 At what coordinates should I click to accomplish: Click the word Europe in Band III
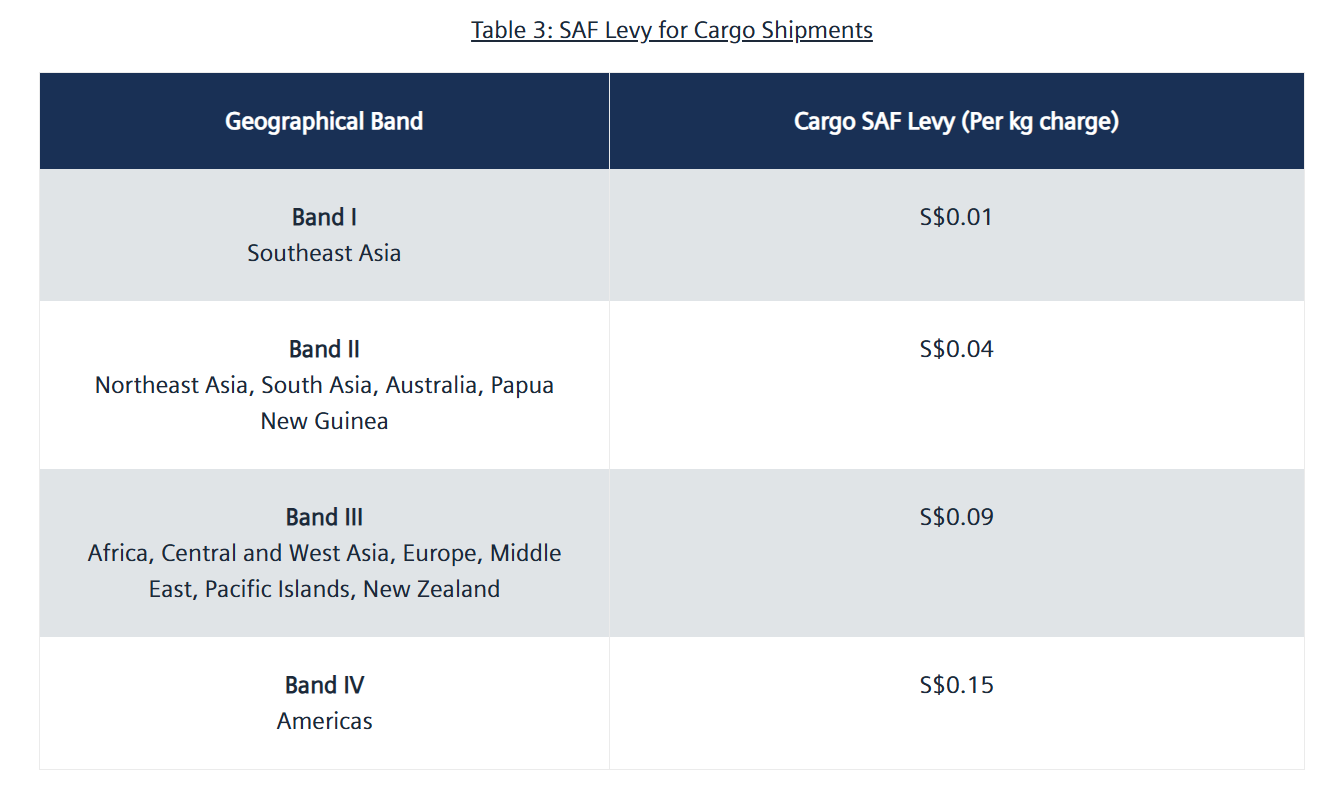tap(442, 553)
